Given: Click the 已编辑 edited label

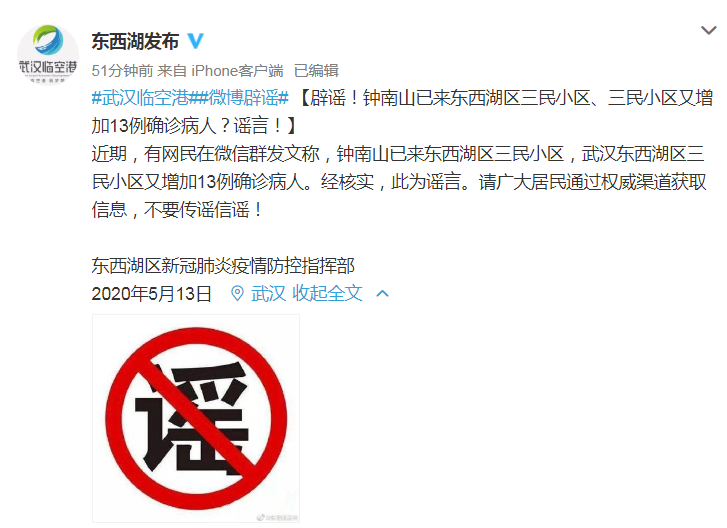Looking at the screenshot, I should [316, 71].
